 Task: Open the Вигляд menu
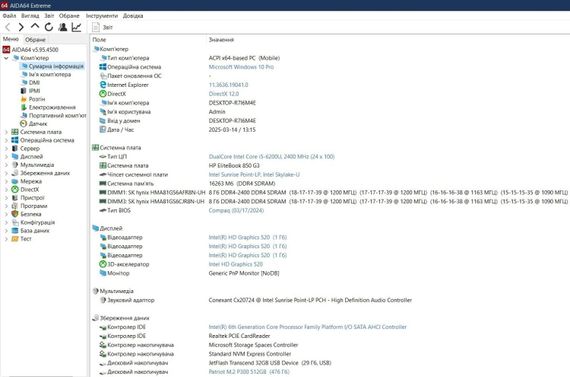coord(30,16)
